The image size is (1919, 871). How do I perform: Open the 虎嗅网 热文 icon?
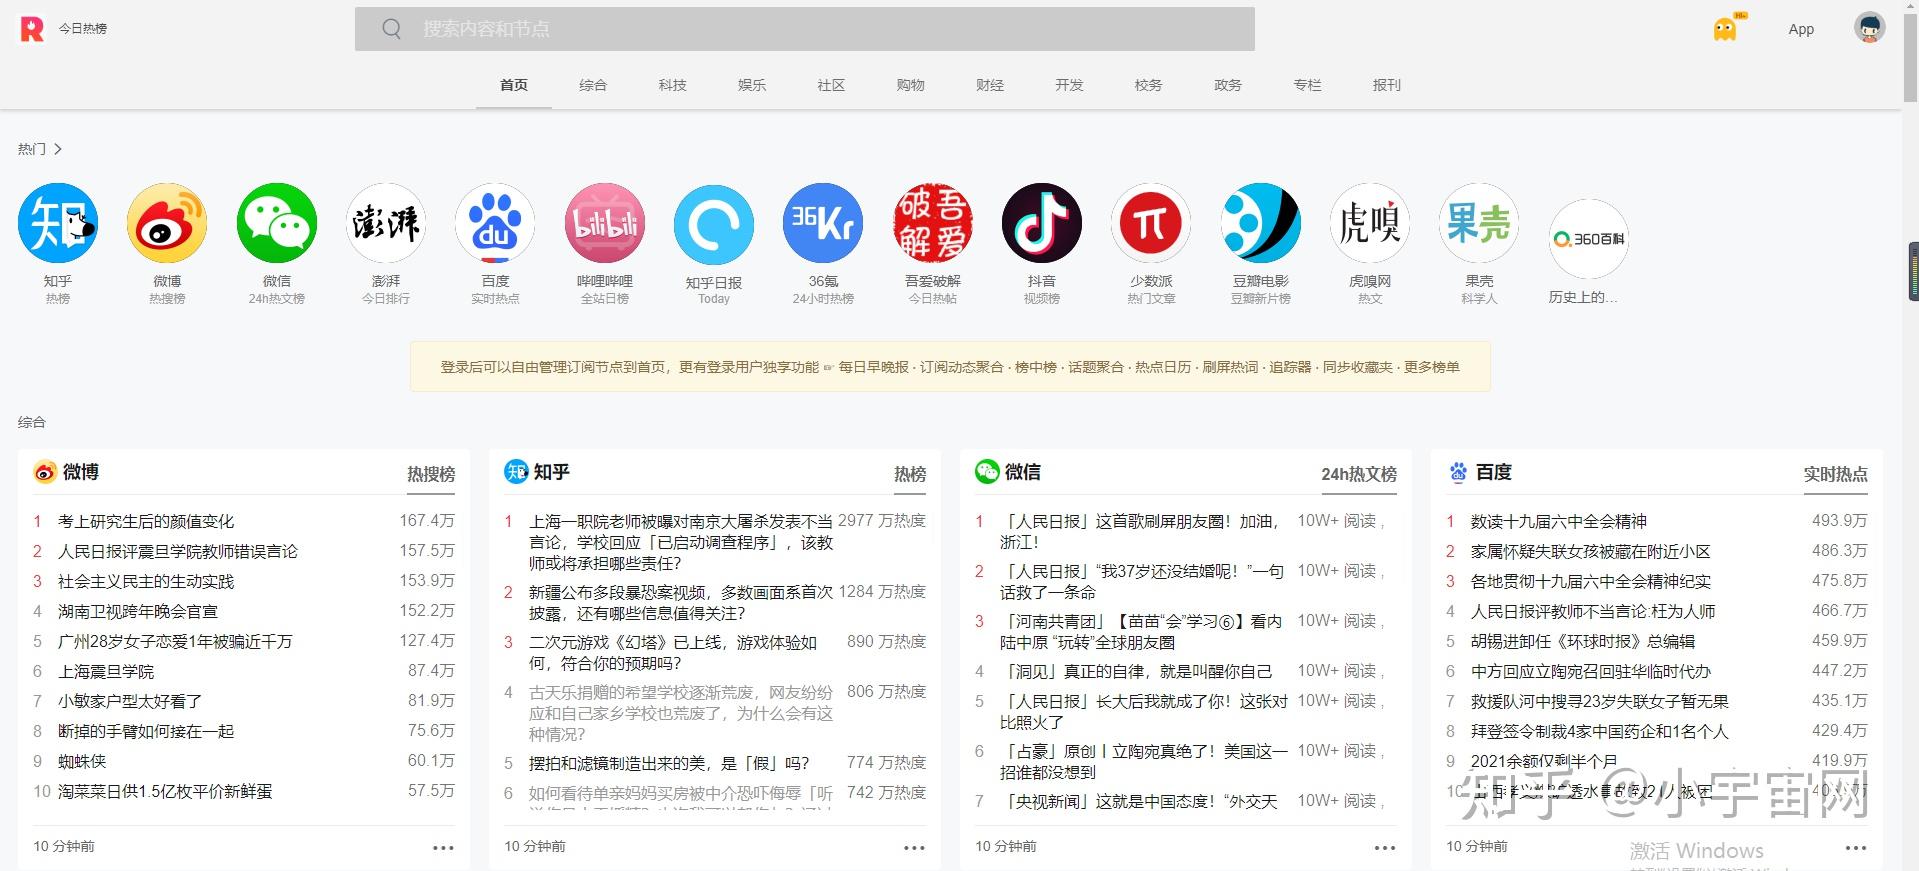pos(1370,223)
